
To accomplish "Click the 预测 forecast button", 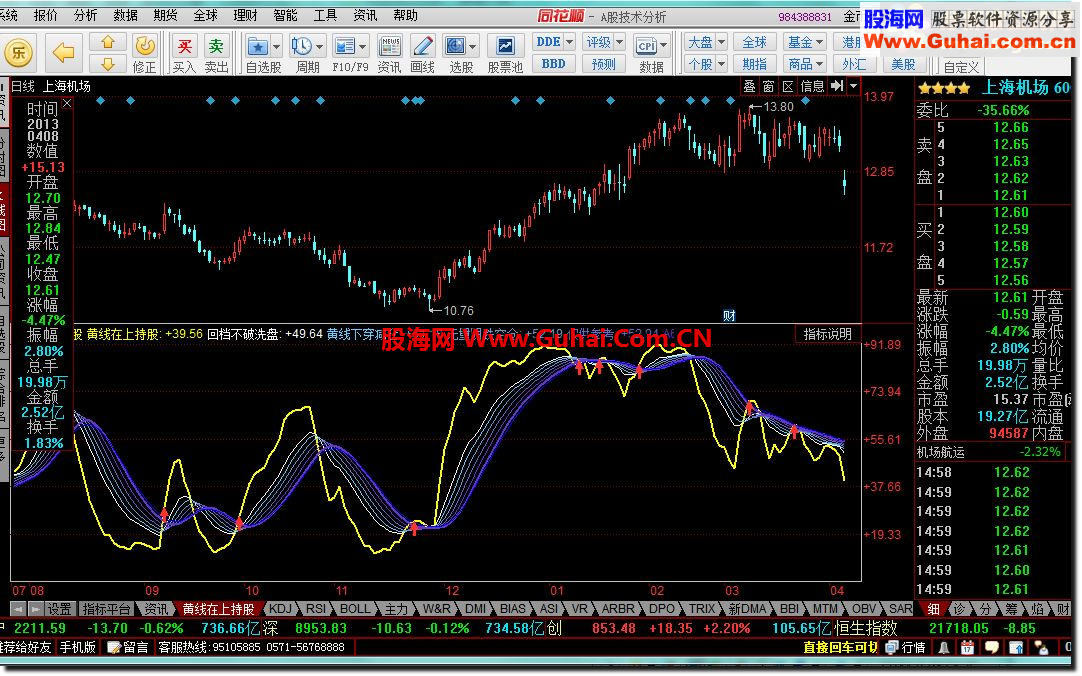I will click(x=603, y=64).
